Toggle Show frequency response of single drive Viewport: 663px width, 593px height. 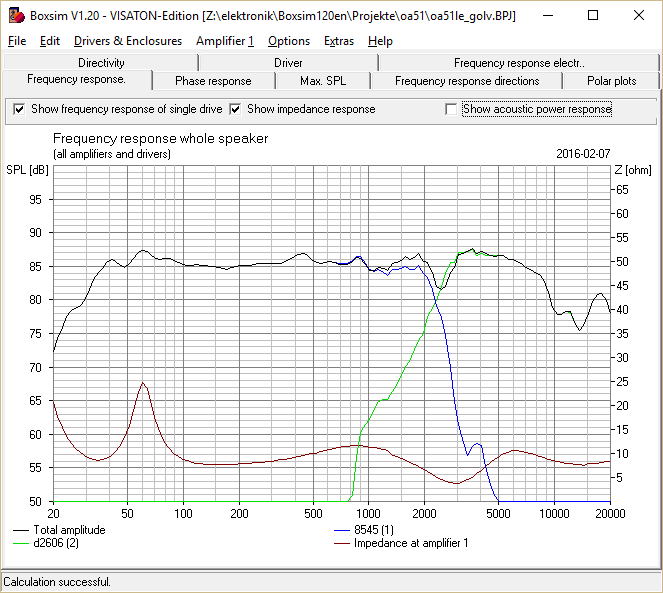click(x=19, y=109)
